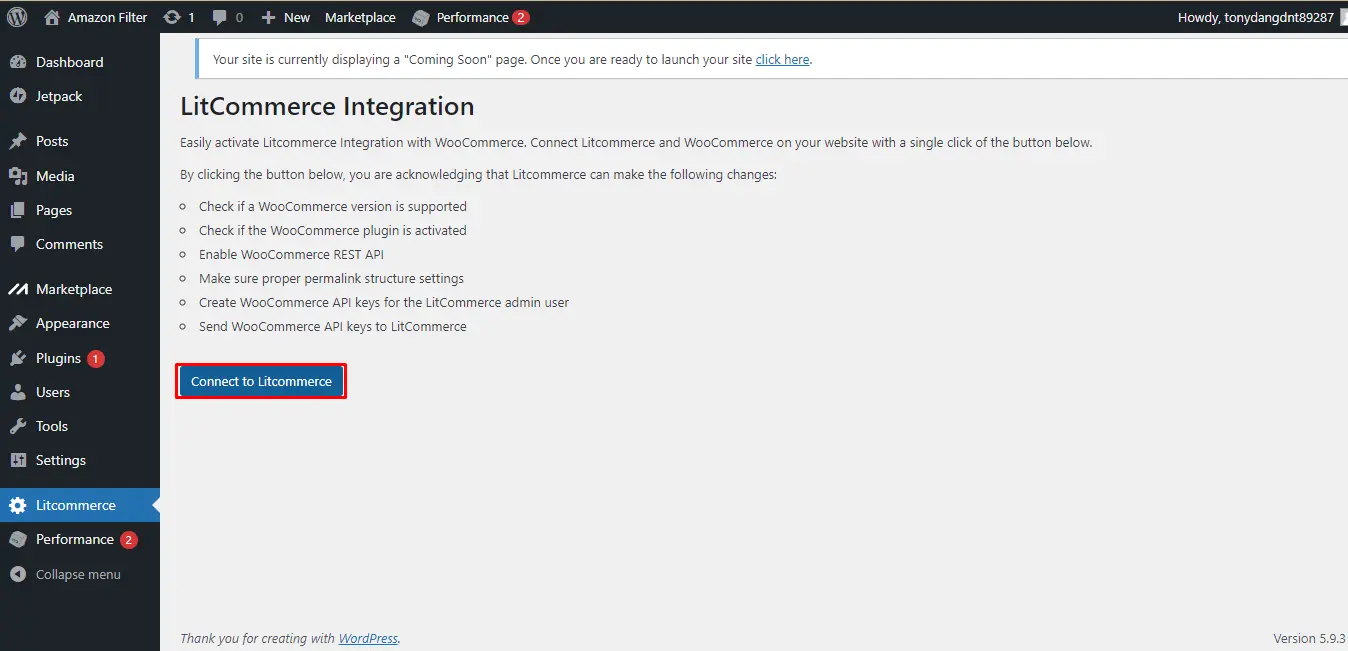Click the Posts pushpin icon
The height and width of the screenshot is (651, 1348).
coord(18,141)
